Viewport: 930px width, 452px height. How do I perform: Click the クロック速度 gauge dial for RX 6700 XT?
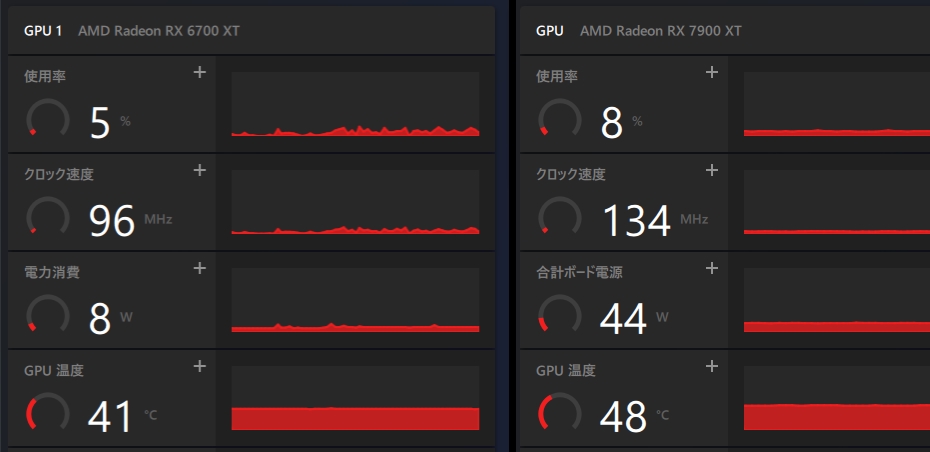click(x=48, y=217)
